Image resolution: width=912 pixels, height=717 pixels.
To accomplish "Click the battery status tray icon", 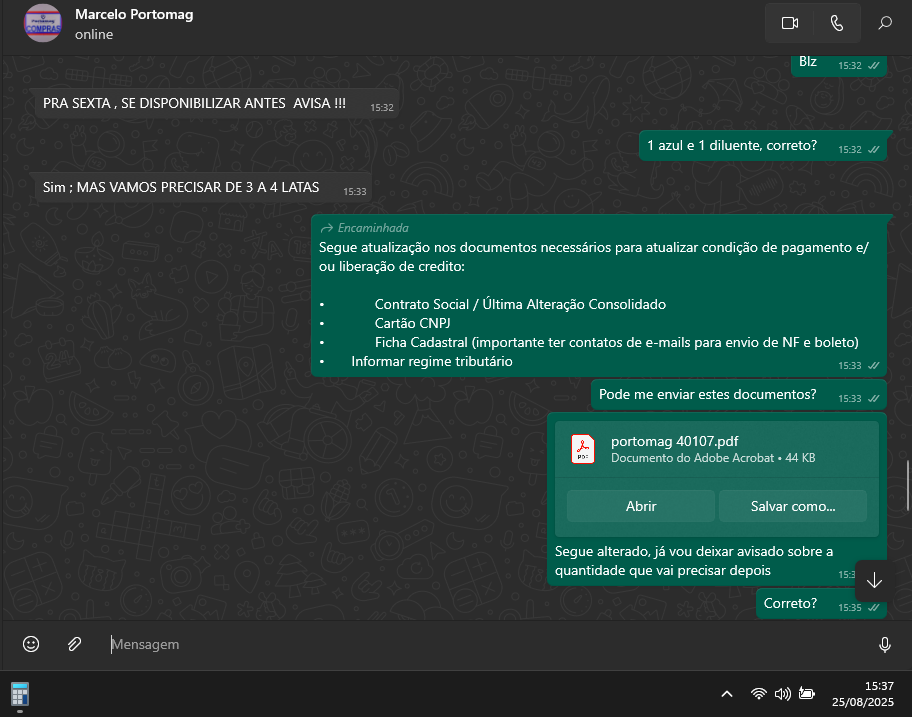I will click(x=807, y=693).
